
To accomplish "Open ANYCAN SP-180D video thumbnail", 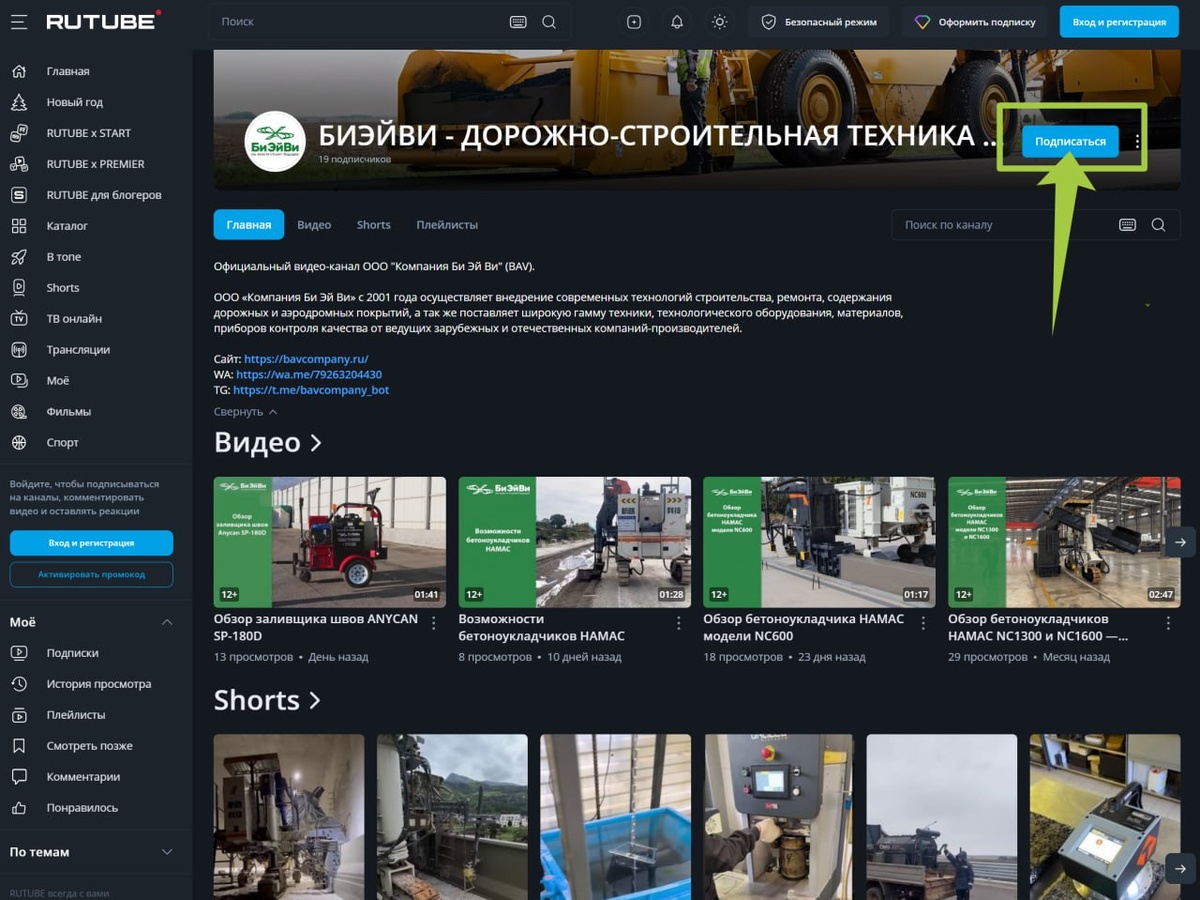I will pos(330,542).
